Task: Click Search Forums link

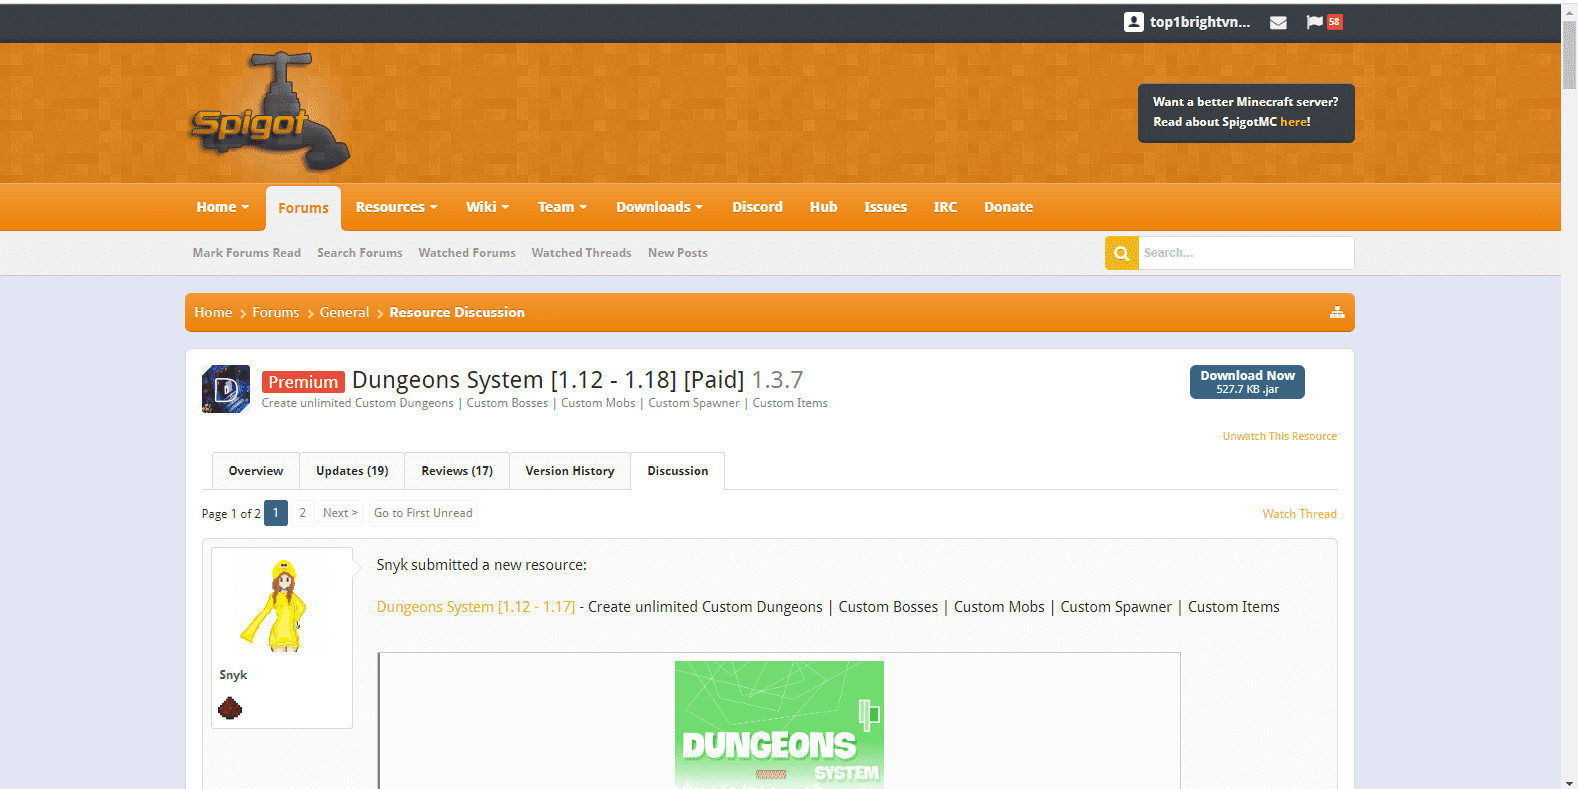Action: click(x=360, y=253)
